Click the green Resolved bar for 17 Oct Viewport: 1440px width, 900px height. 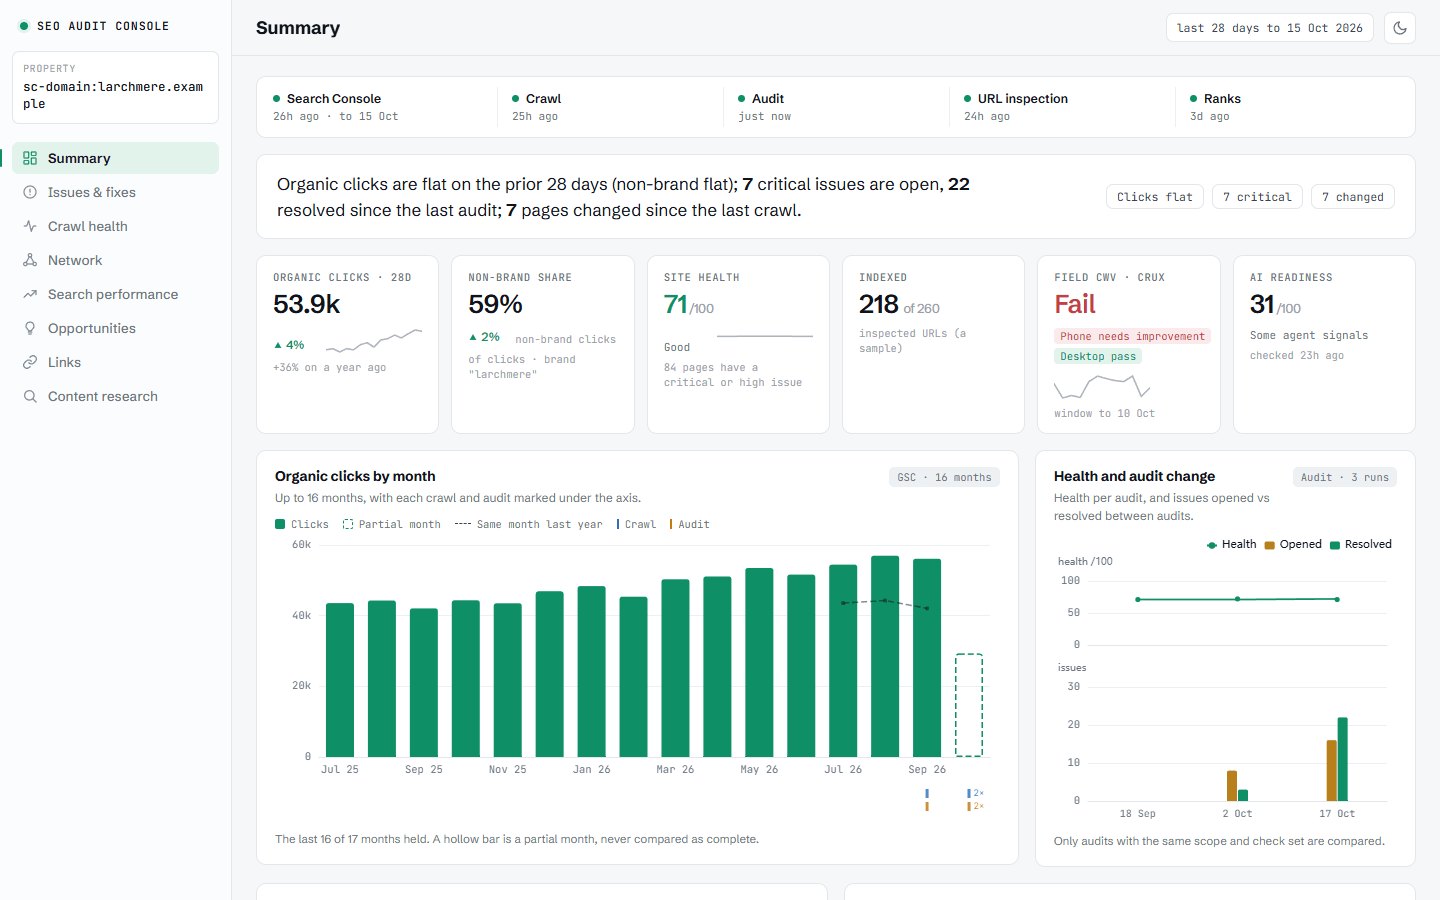(1343, 759)
